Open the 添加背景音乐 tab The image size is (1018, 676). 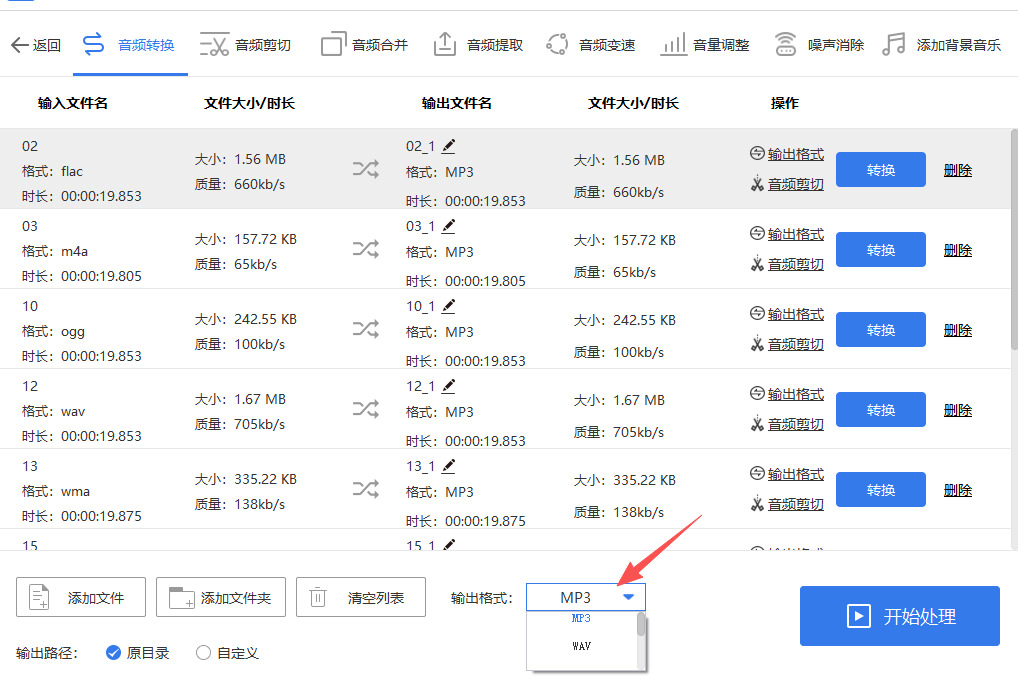click(941, 45)
